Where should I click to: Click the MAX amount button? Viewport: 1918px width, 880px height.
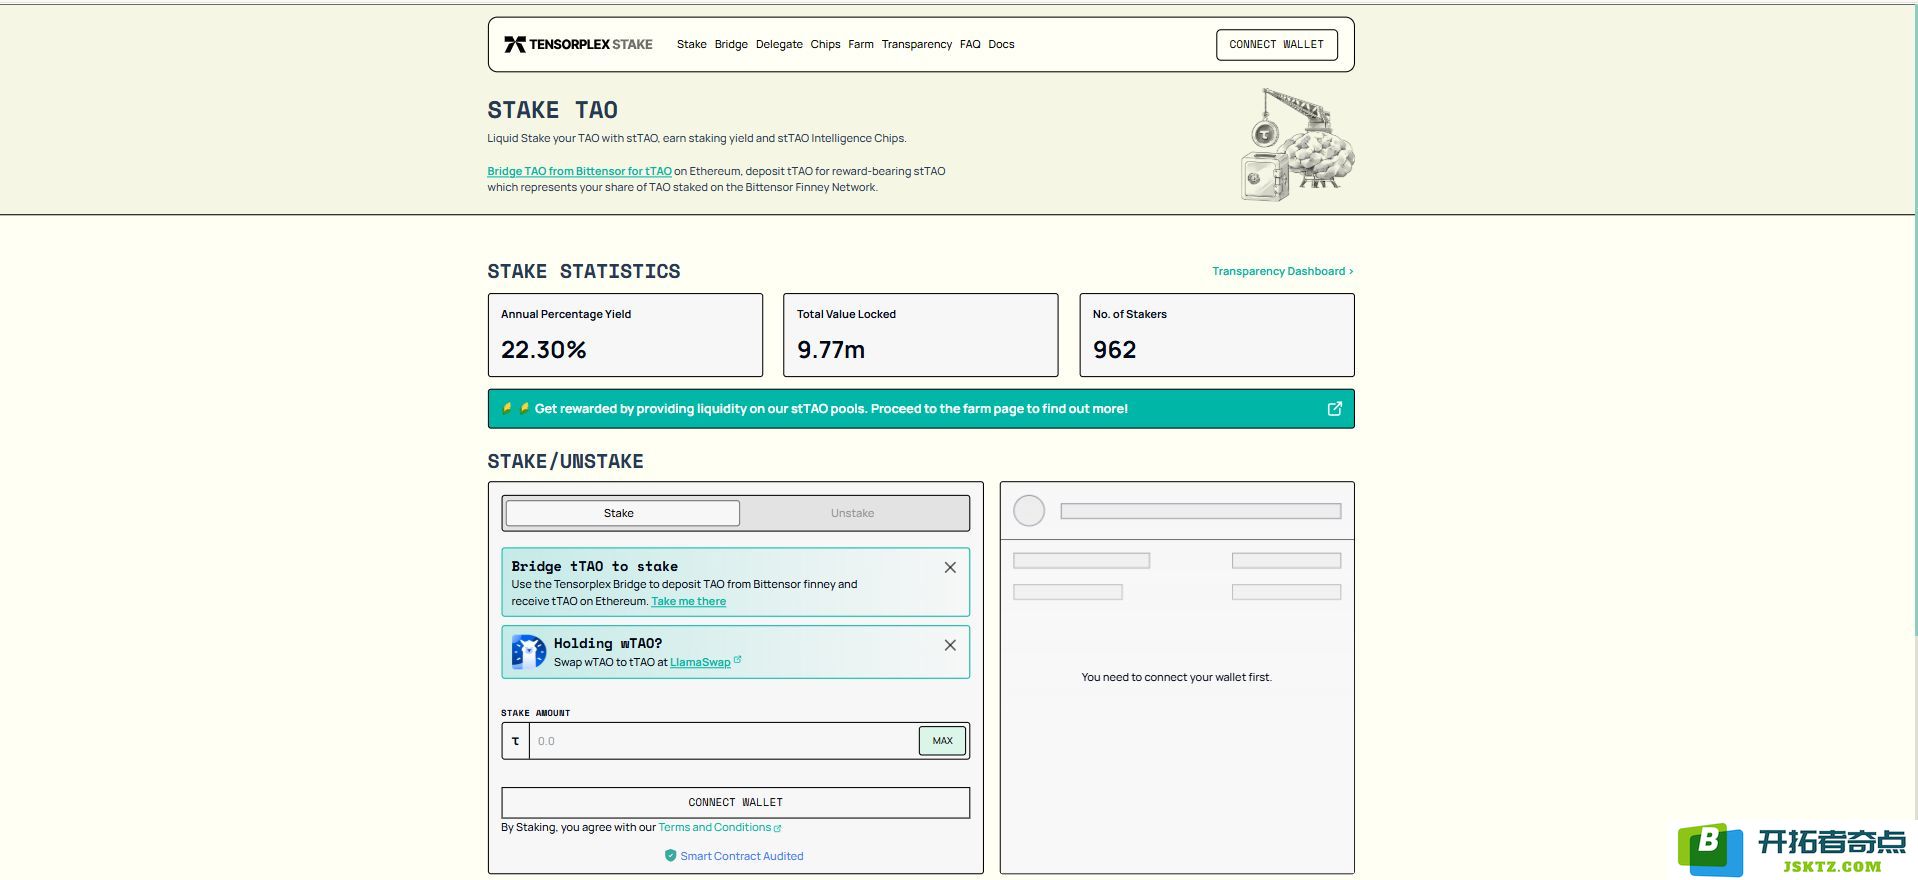942,741
